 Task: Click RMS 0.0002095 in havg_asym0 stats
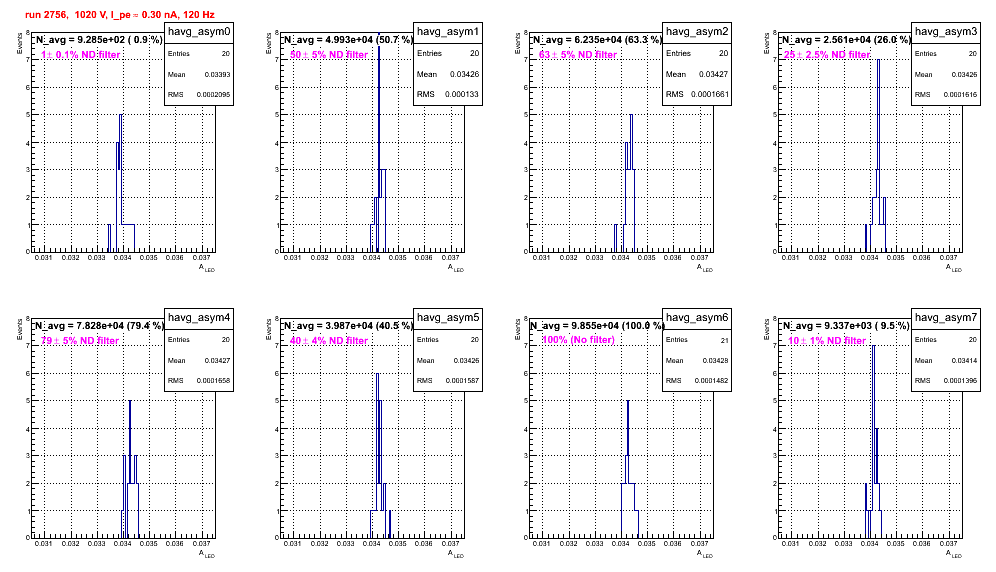199,94
